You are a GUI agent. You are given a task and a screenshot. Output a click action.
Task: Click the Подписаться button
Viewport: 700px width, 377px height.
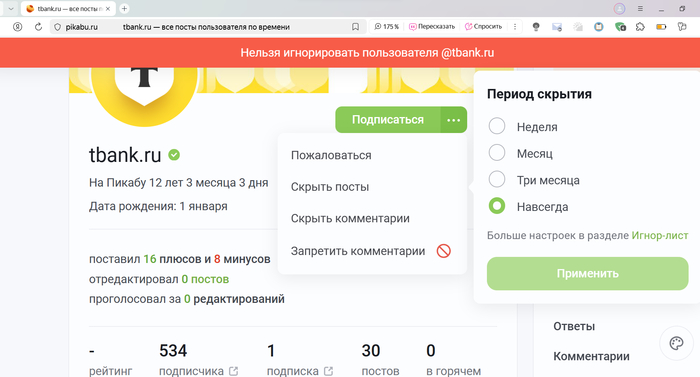click(388, 120)
